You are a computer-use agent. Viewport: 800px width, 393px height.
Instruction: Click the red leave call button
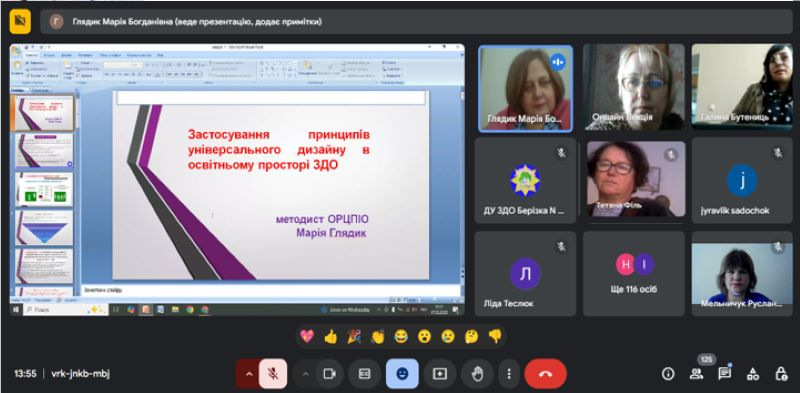coord(545,374)
